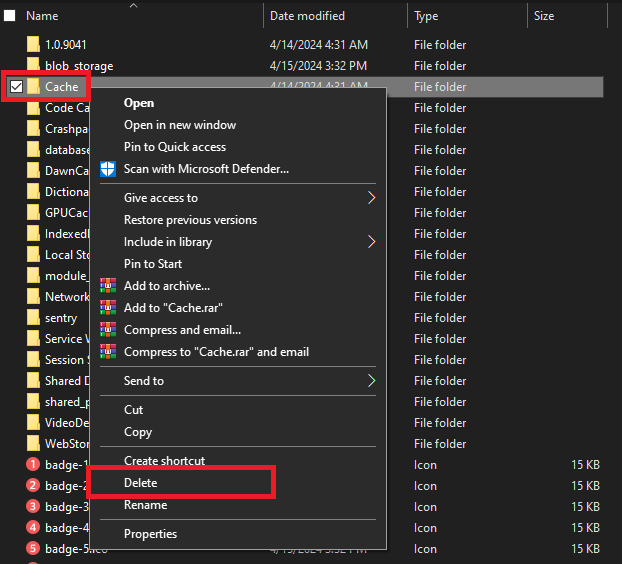This screenshot has width=622, height=564.
Task: Click the 1.0.9041 folder icon
Action: tap(33, 44)
